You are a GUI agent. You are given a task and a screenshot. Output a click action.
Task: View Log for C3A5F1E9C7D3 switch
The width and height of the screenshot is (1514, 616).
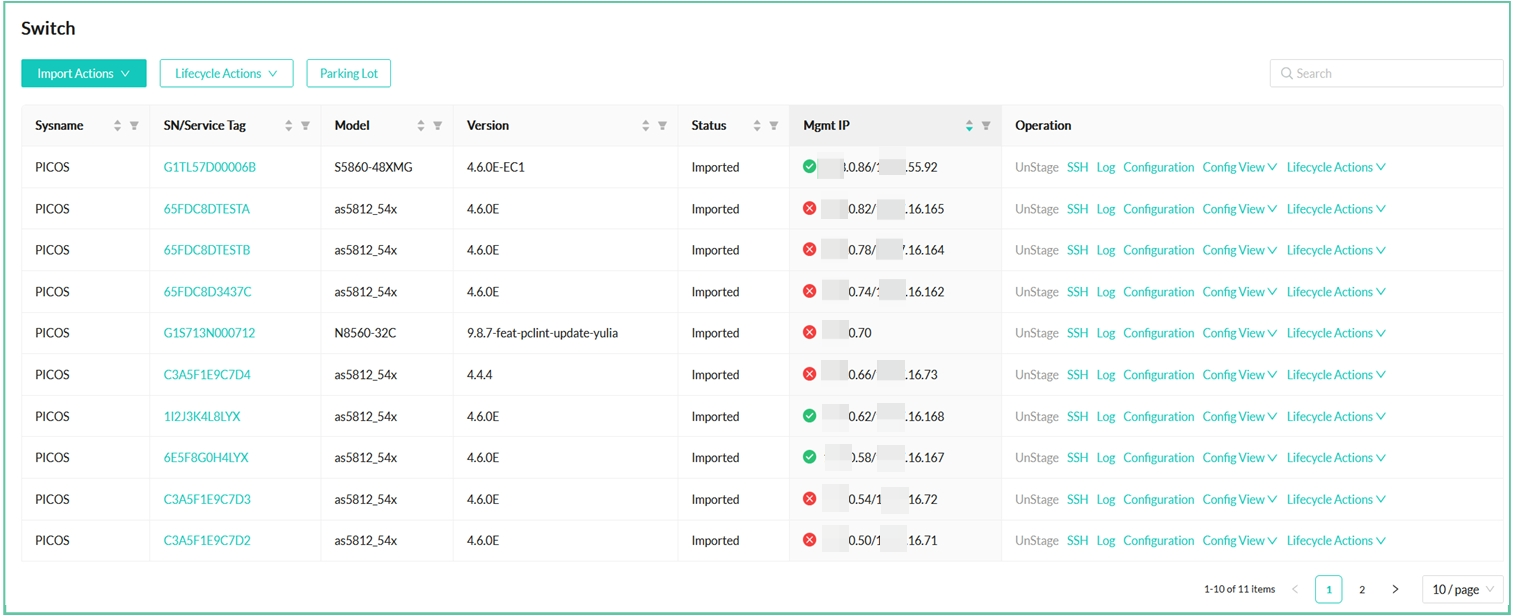pos(1106,499)
